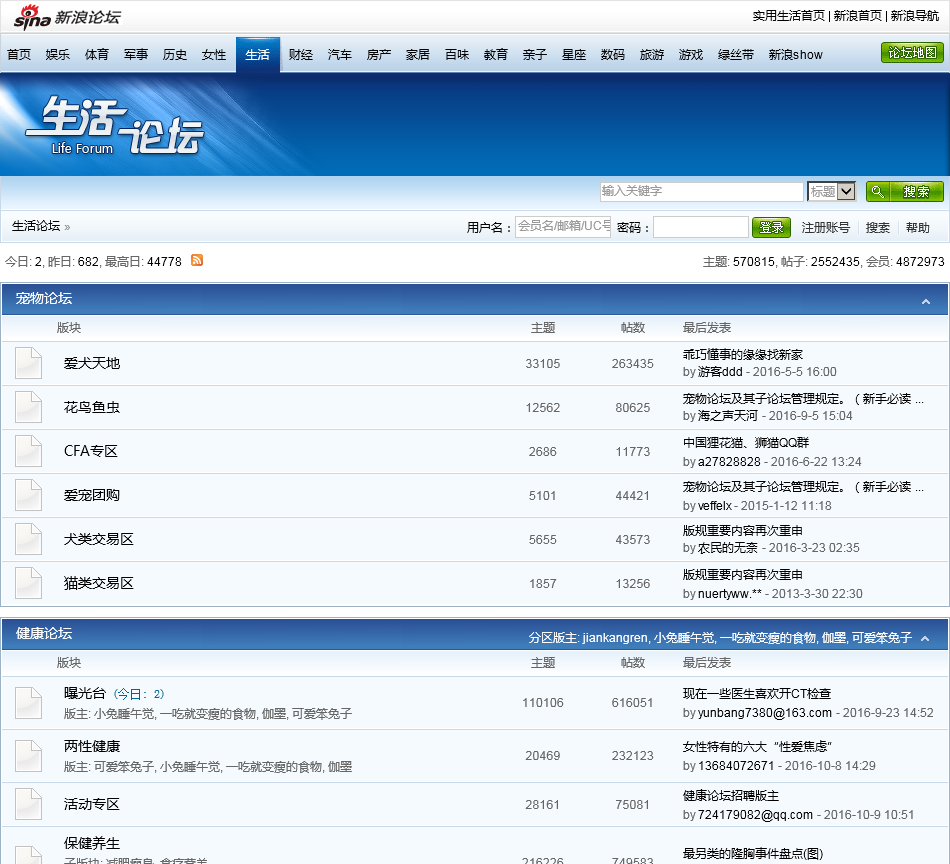The image size is (950, 864).
Task: Open the 绿丝带 nav tab
Action: (x=736, y=55)
